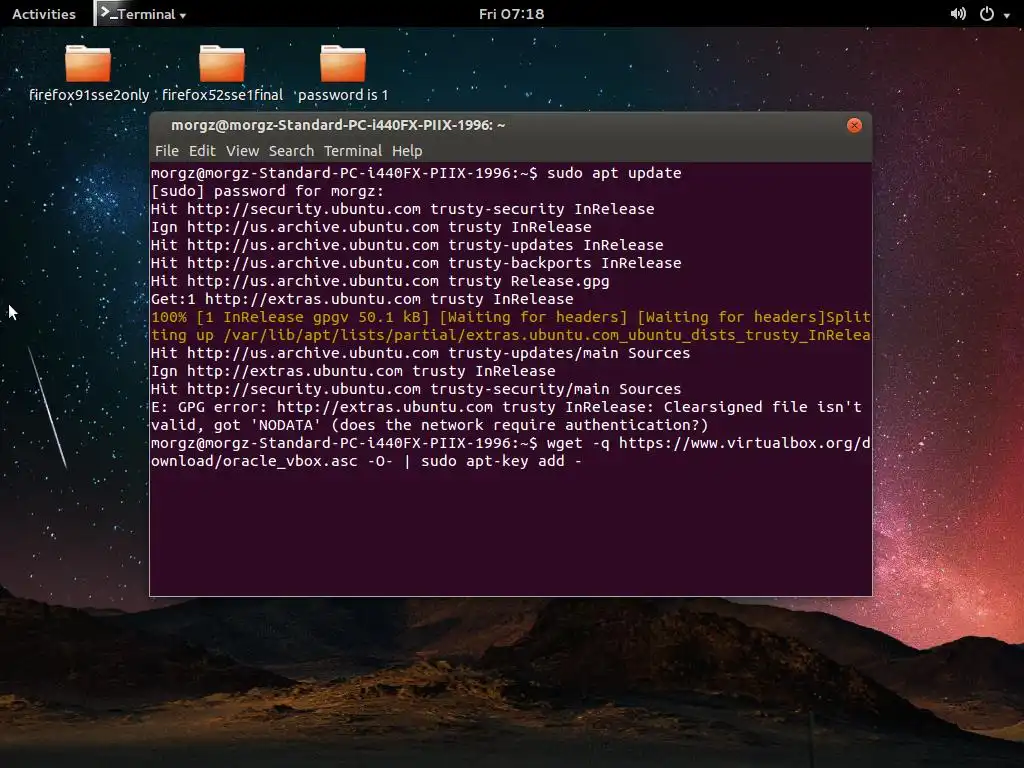Open the File menu in Terminal
Image resolution: width=1024 pixels, height=768 pixels.
pos(167,151)
